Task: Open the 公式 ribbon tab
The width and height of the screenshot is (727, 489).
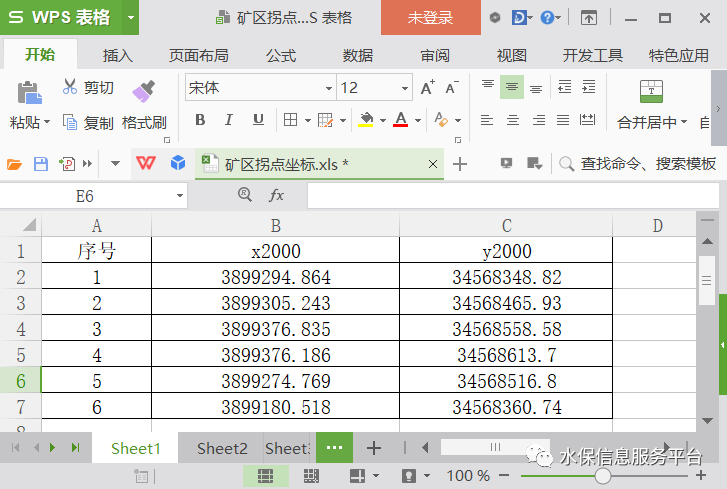Action: [281, 56]
